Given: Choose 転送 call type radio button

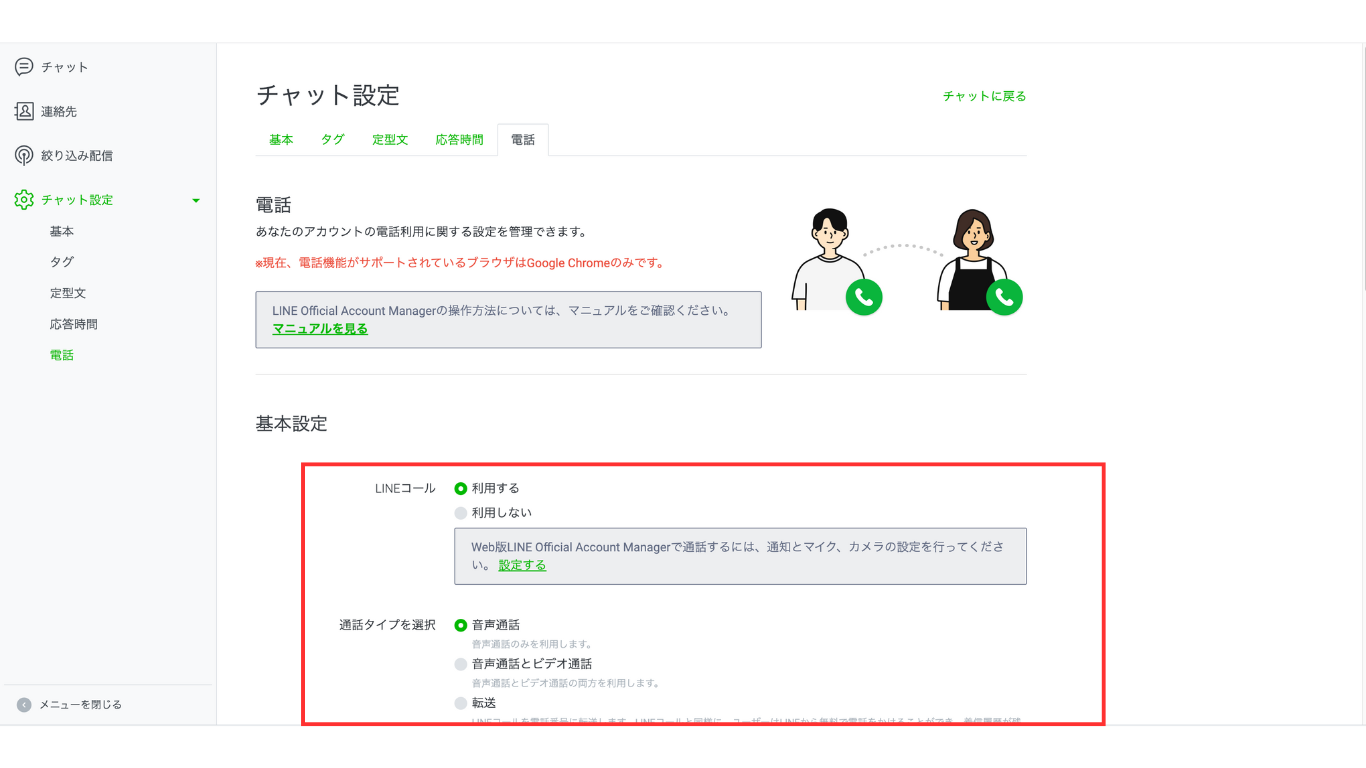Looking at the screenshot, I should (461, 703).
